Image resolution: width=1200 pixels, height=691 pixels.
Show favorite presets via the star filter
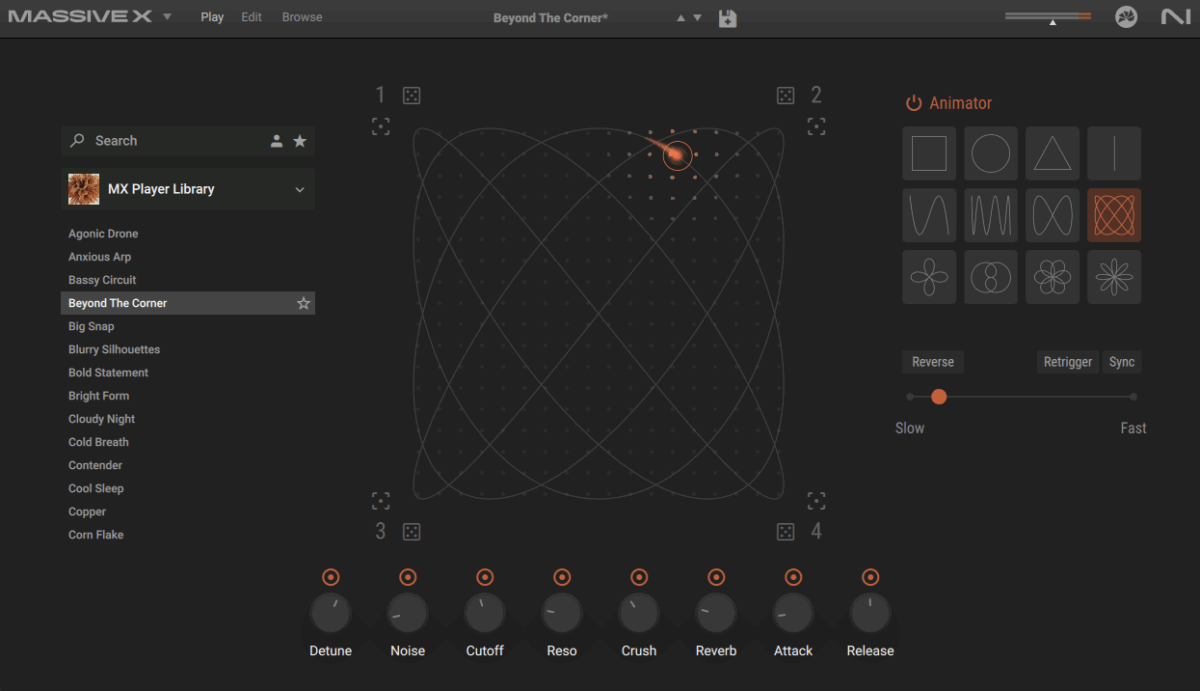(x=299, y=140)
